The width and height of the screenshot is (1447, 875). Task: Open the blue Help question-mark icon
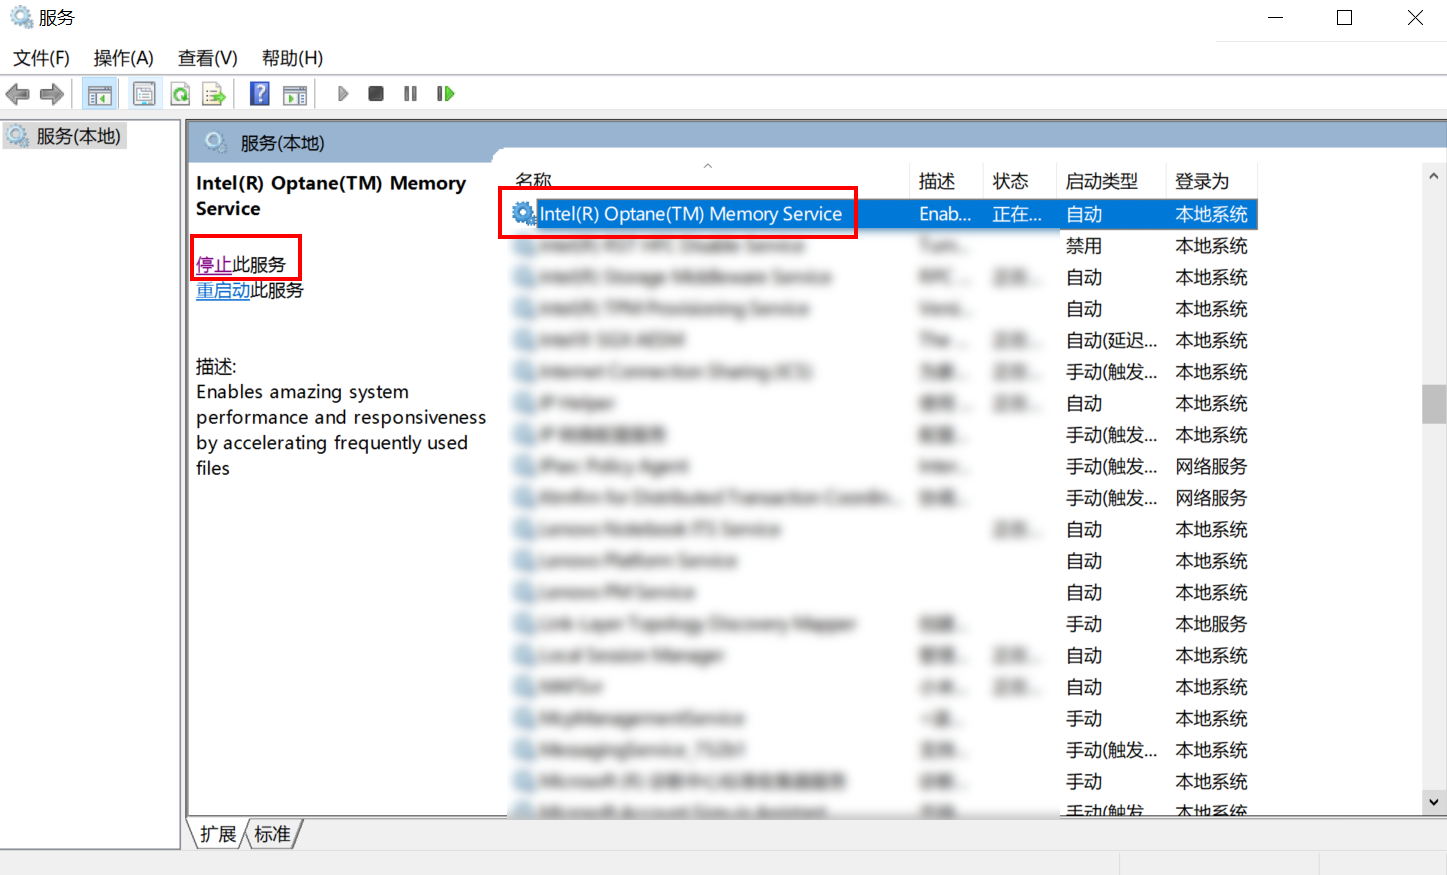[x=260, y=94]
